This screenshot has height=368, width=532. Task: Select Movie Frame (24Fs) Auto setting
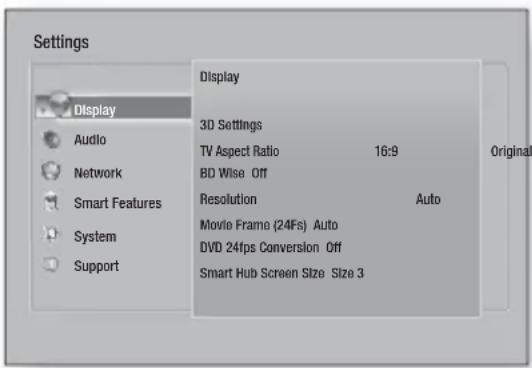pyautogui.click(x=269, y=225)
